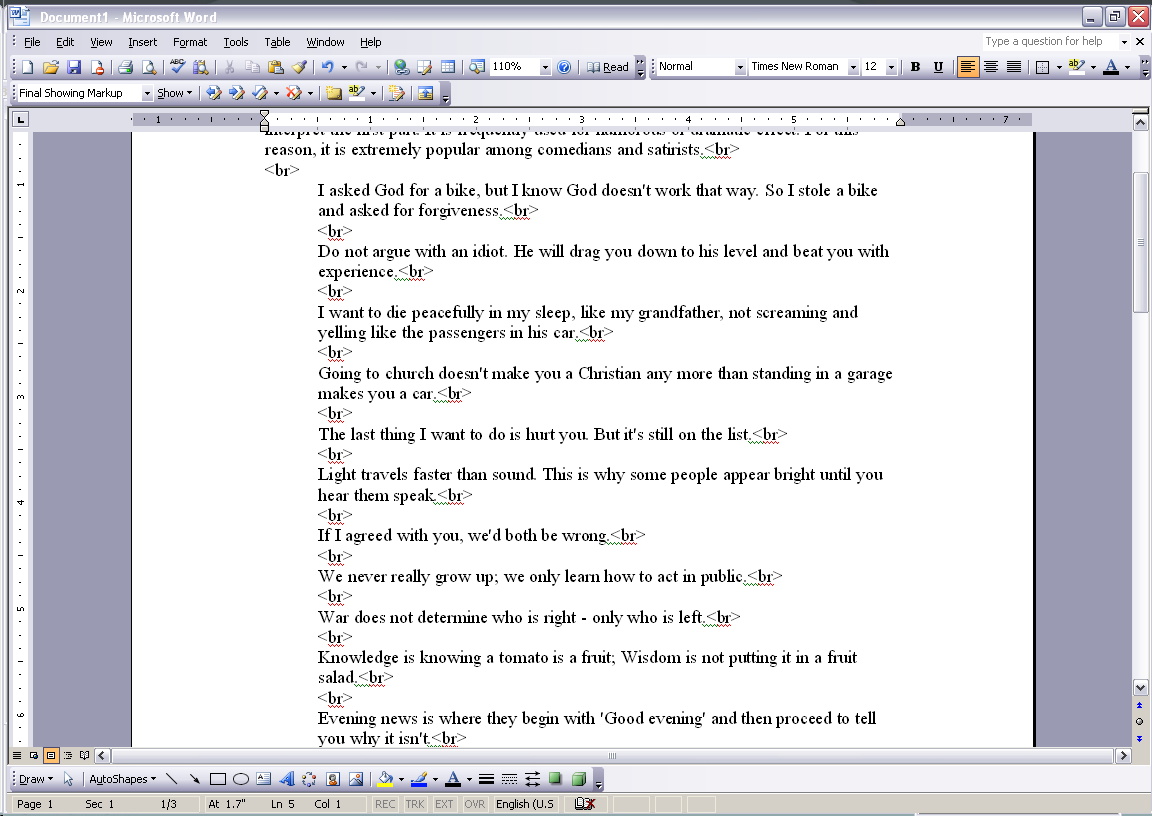Toggle Align Left

click(968, 67)
